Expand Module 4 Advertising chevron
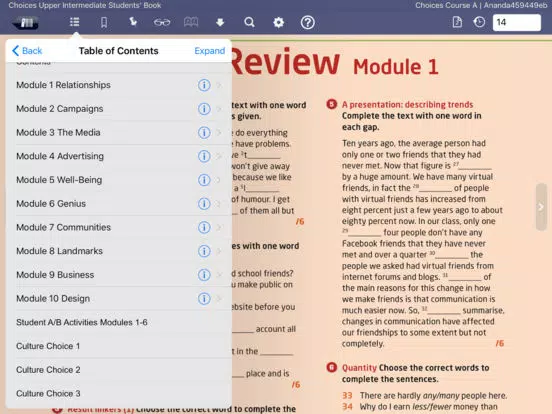The image size is (552, 414). (219, 156)
